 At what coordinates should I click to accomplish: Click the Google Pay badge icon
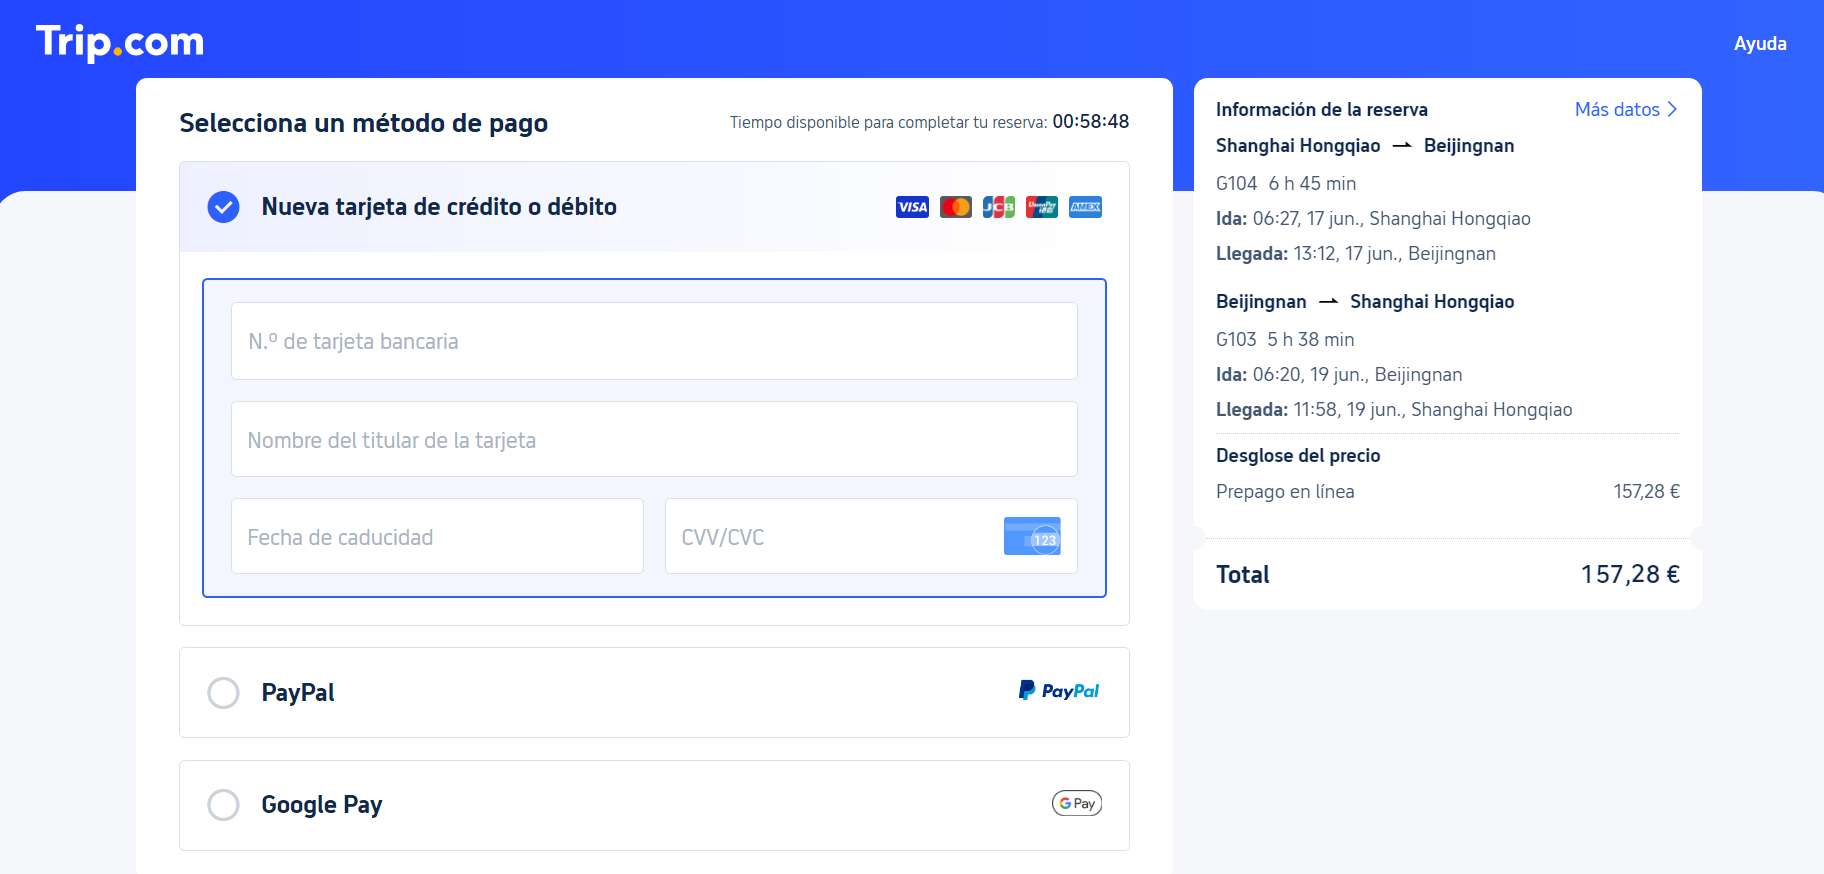(x=1076, y=803)
